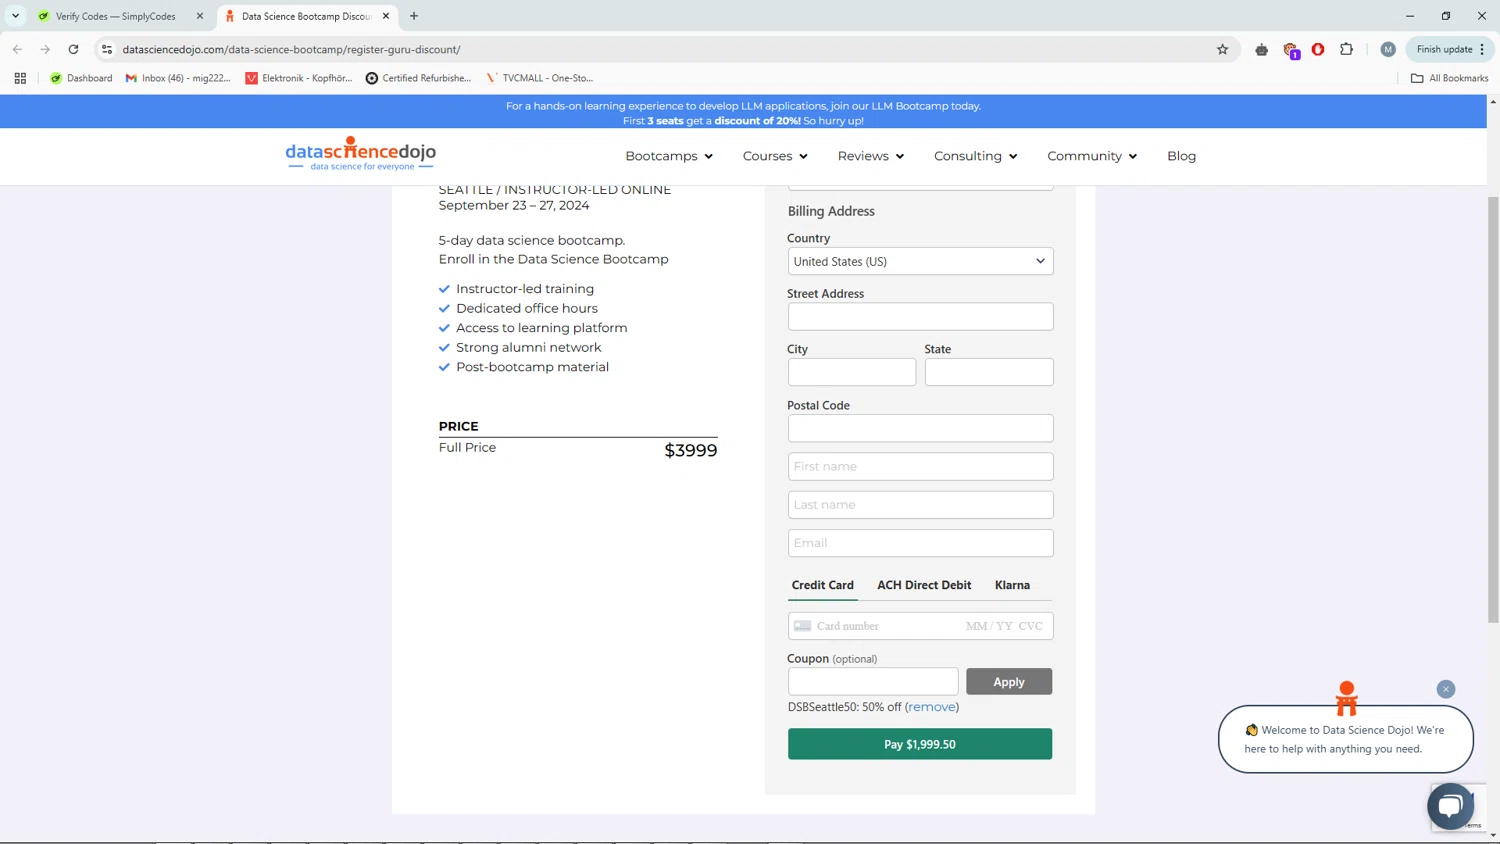Click the page vertical scrollbar thumb
The width and height of the screenshot is (1500, 844).
pos(1493,410)
